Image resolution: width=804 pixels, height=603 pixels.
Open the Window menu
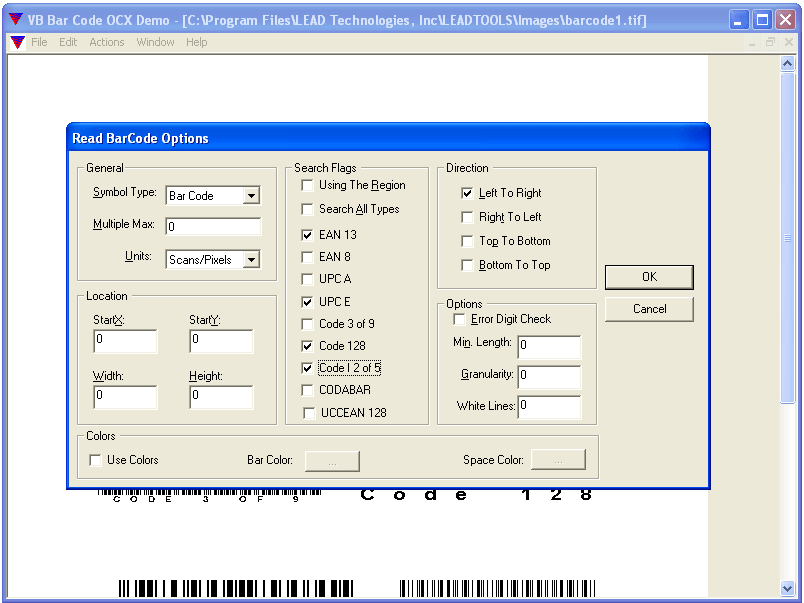tap(155, 42)
